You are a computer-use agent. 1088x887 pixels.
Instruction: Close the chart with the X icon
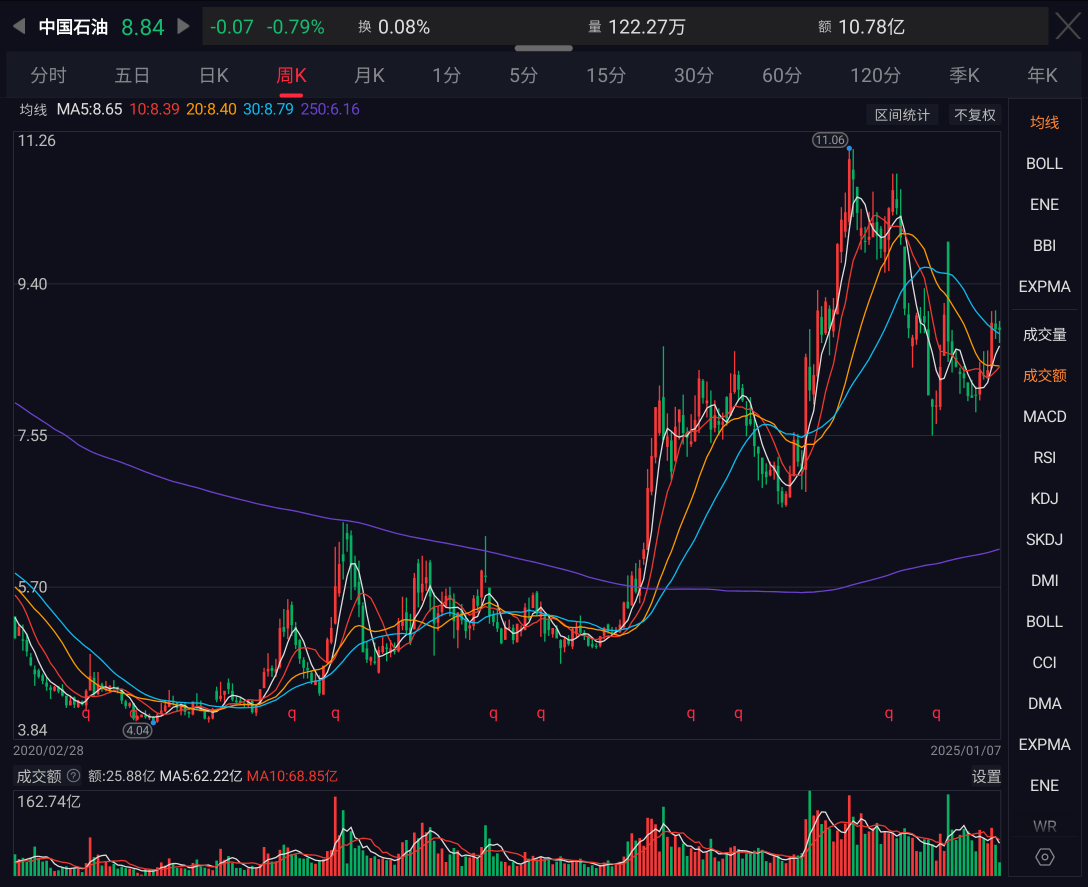[x=1069, y=26]
